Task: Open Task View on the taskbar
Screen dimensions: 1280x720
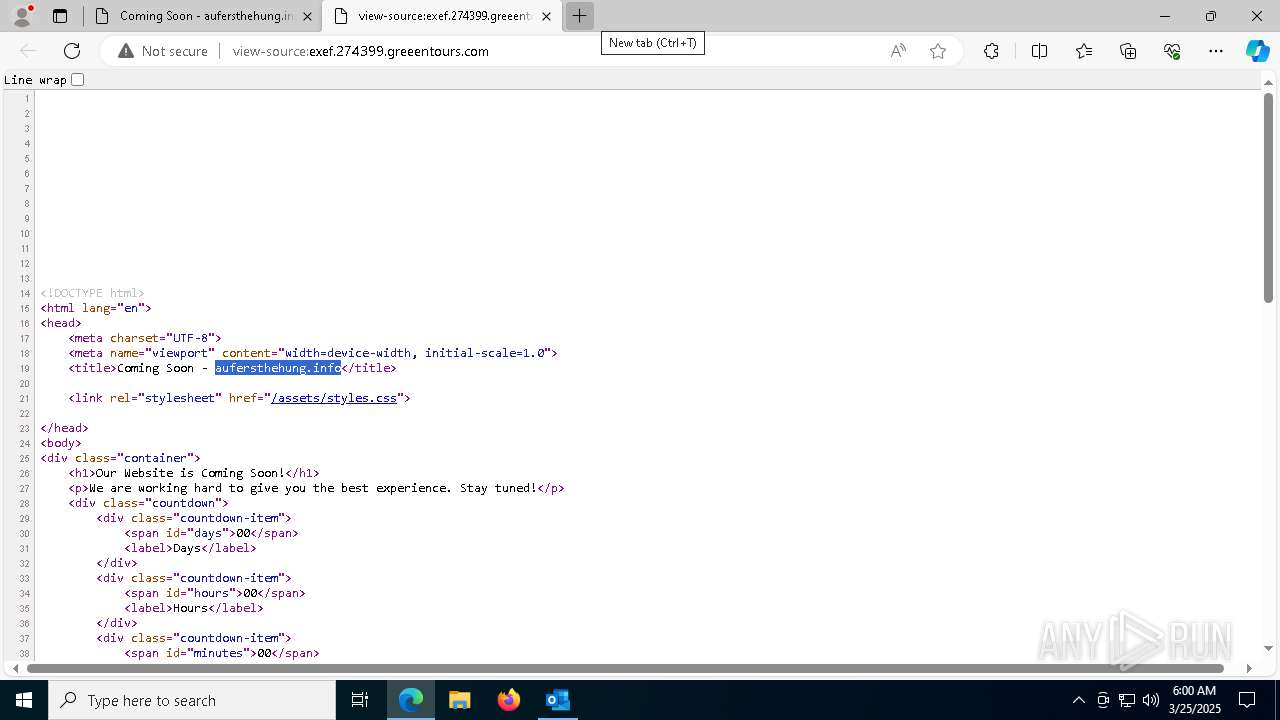Action: pos(360,700)
